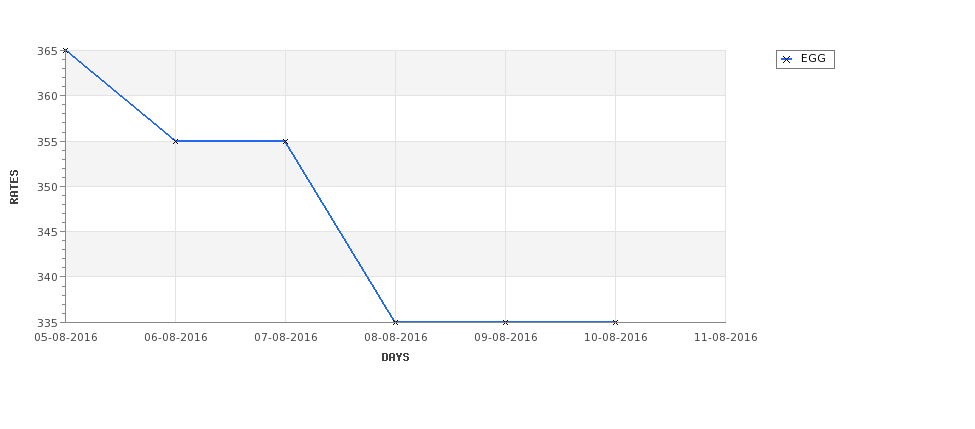
Task: Click the 06-08-2016 x-axis label
Action: 176,337
